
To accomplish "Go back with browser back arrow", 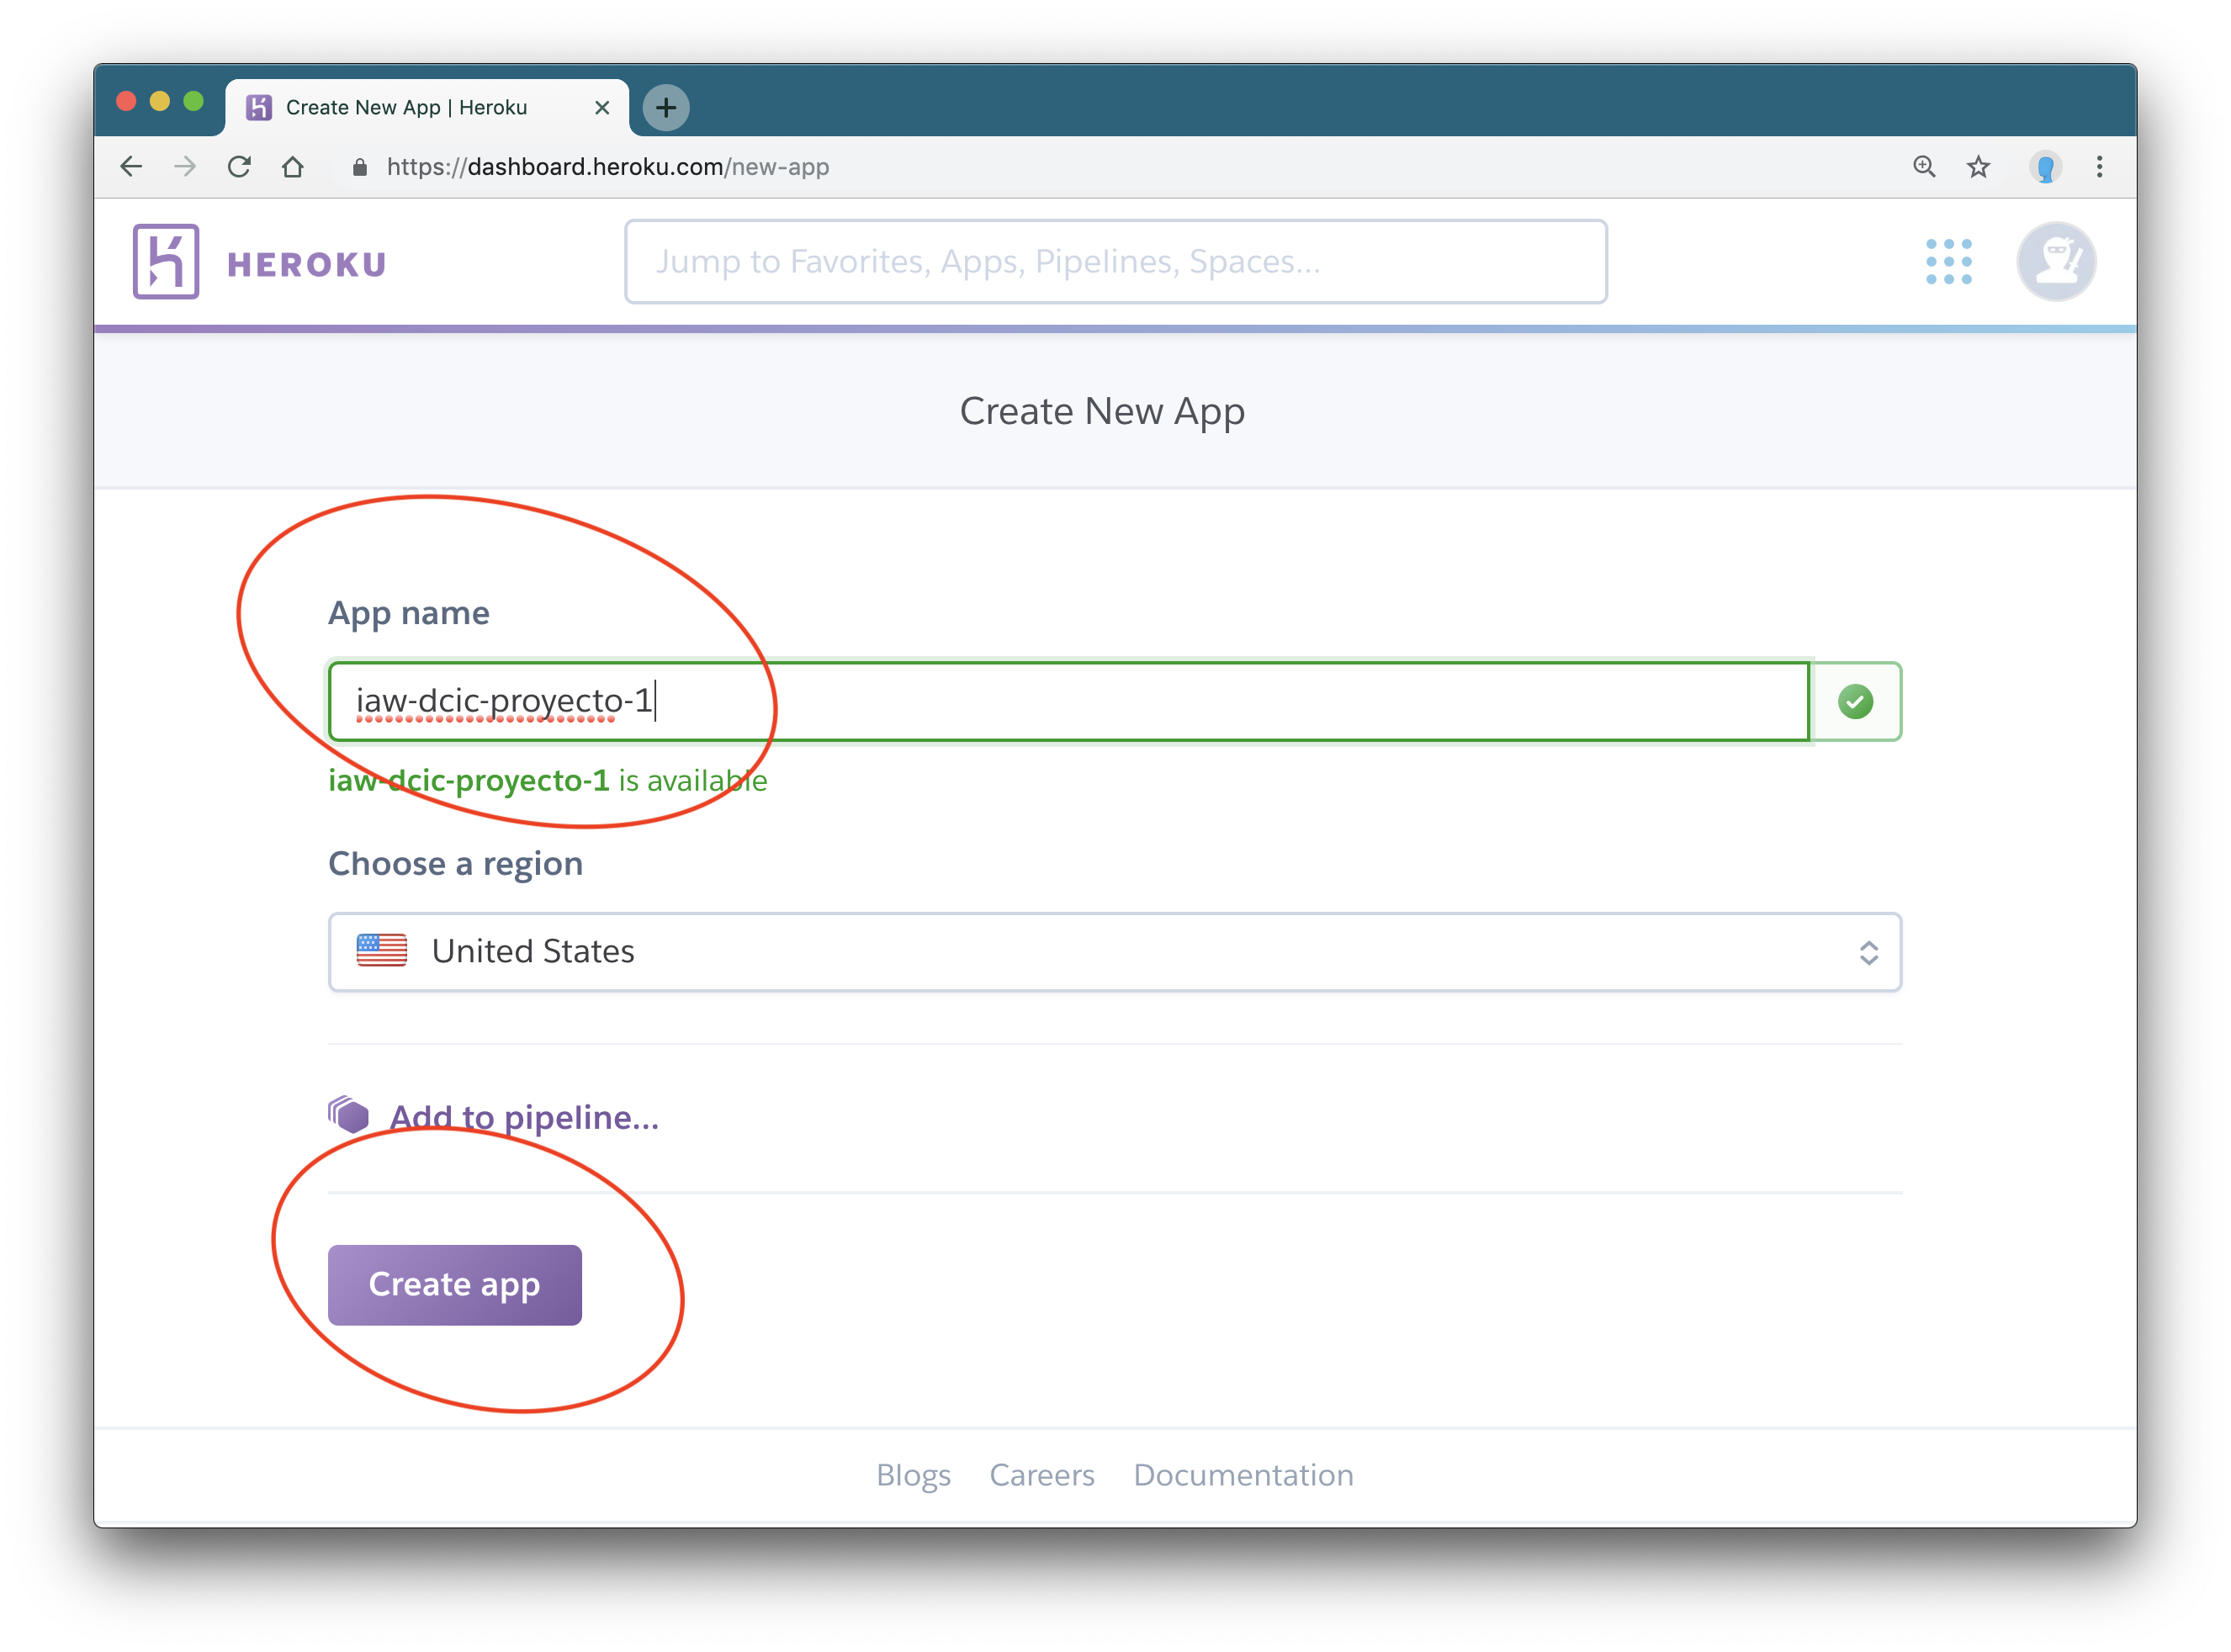I will (131, 167).
